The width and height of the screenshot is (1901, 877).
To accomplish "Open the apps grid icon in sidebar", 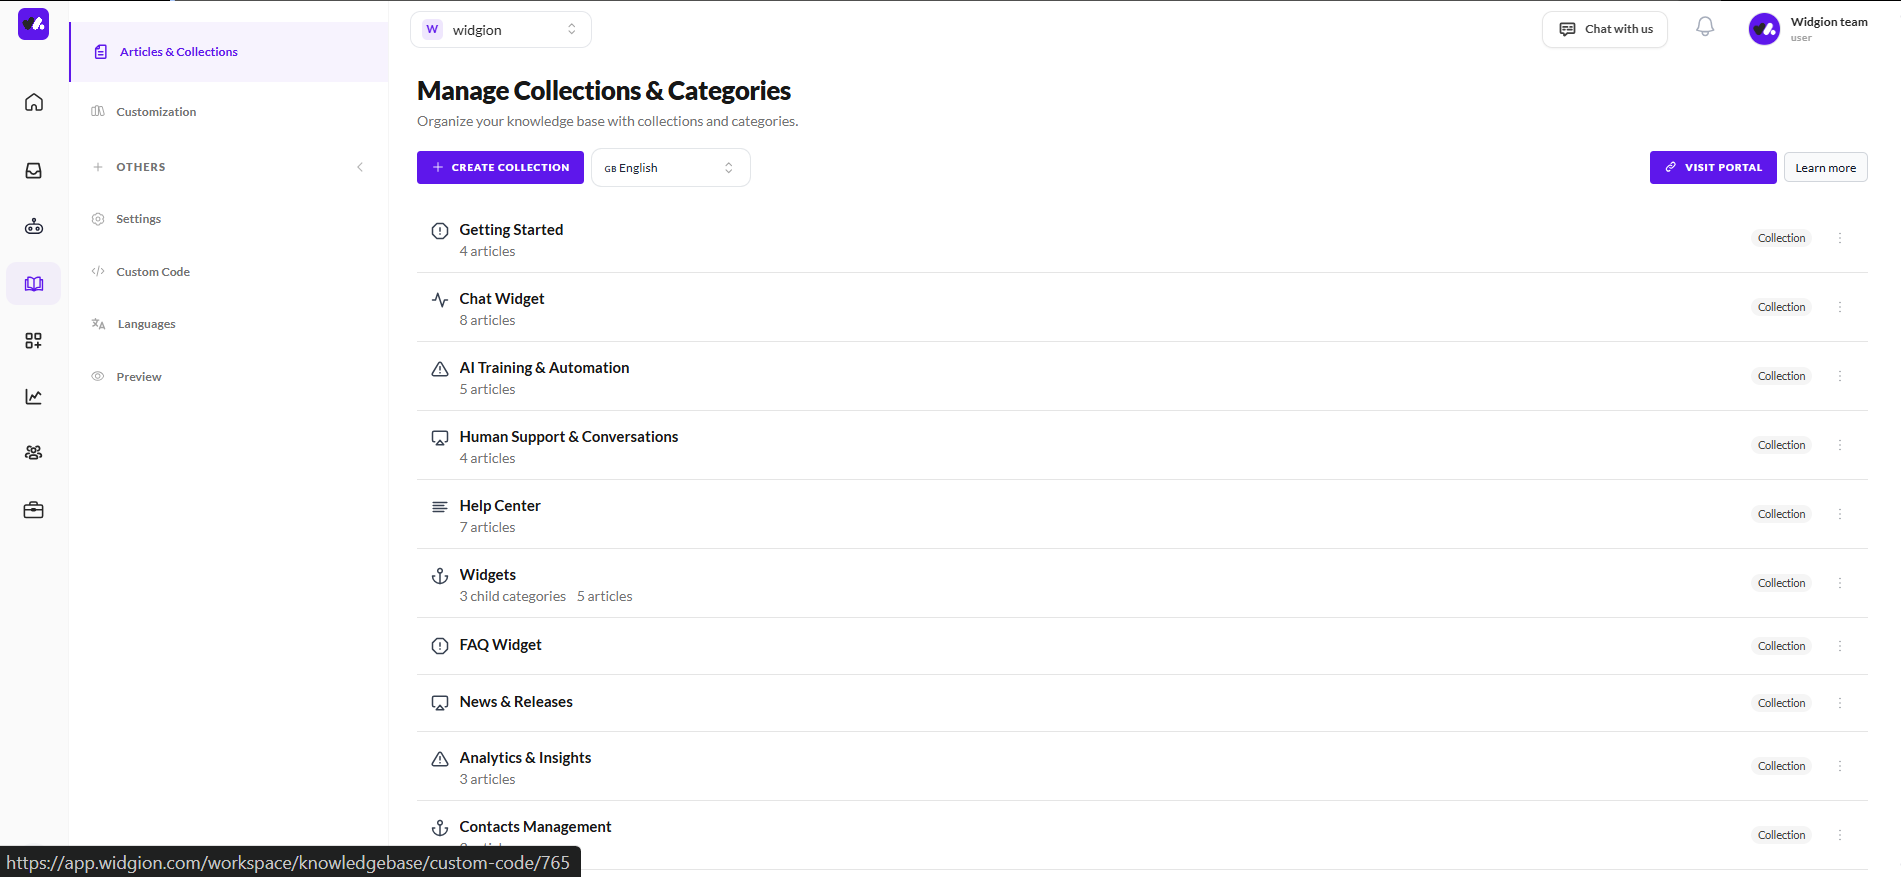I will point(34,341).
